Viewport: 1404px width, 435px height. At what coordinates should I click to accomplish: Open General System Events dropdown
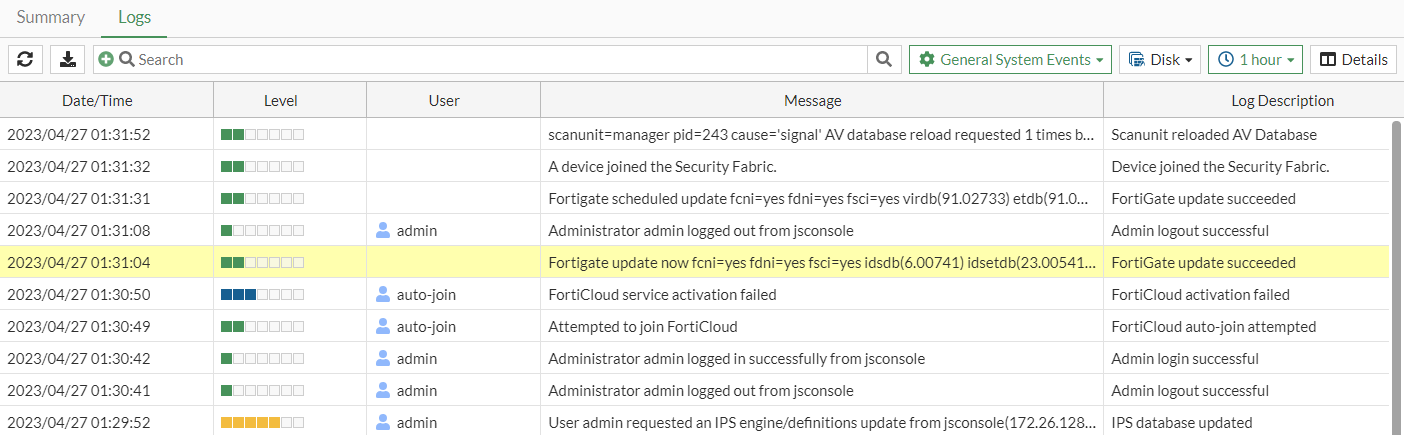[1011, 60]
